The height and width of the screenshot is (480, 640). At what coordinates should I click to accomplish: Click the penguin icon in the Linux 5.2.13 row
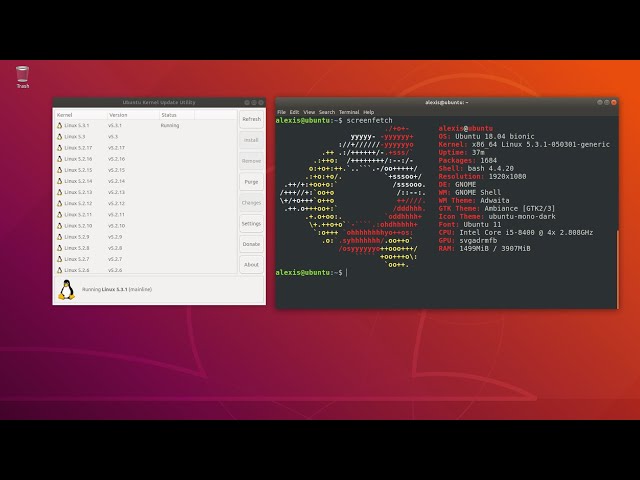60,192
